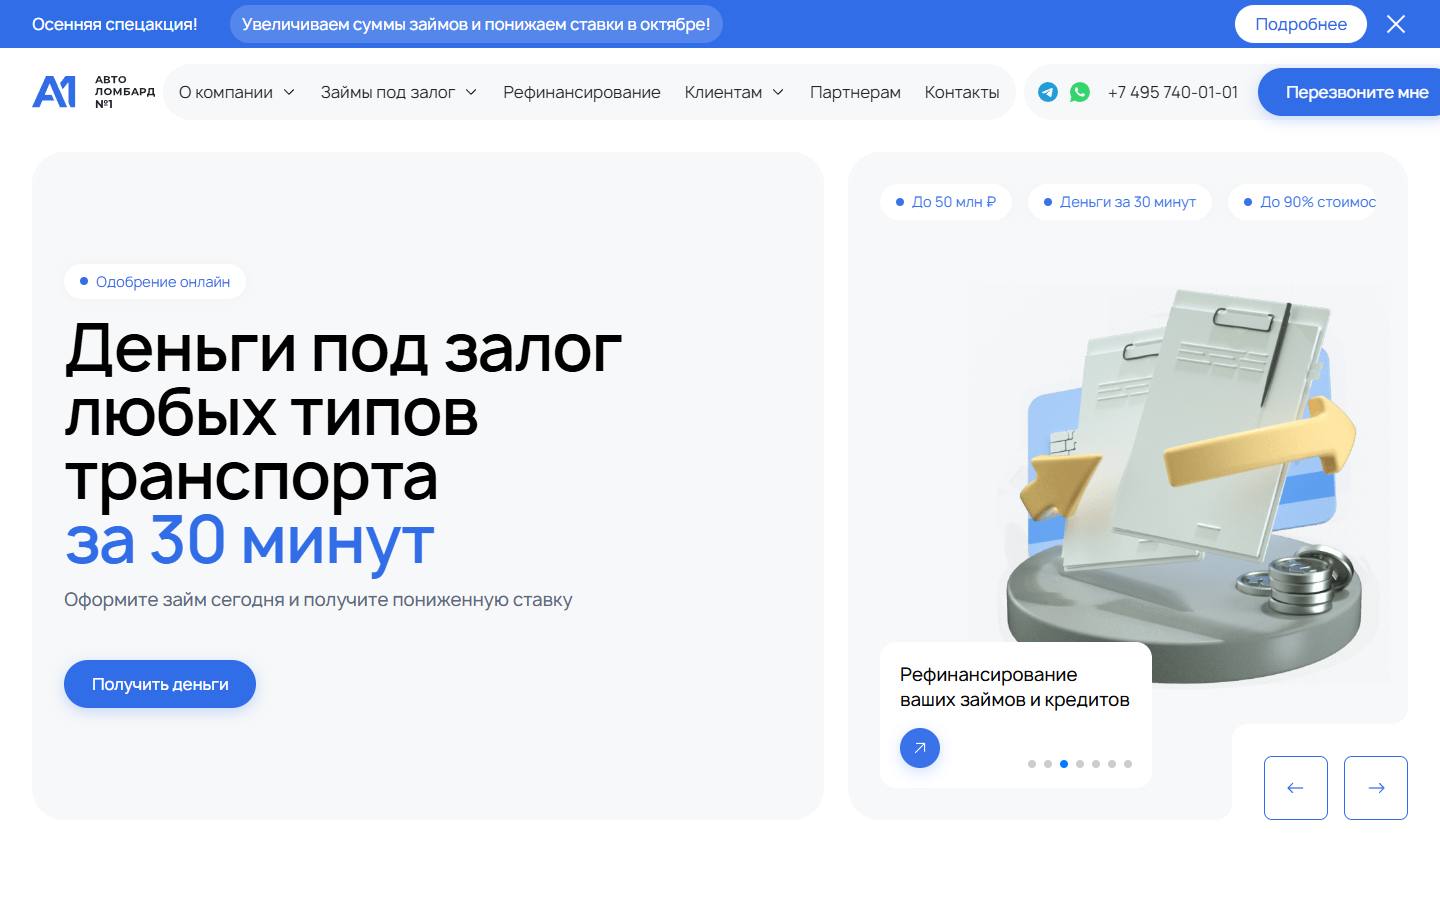Viewport: 1440px width, 900px height.
Task: Call the phone number +7 495 740-01-01
Action: (x=1173, y=92)
